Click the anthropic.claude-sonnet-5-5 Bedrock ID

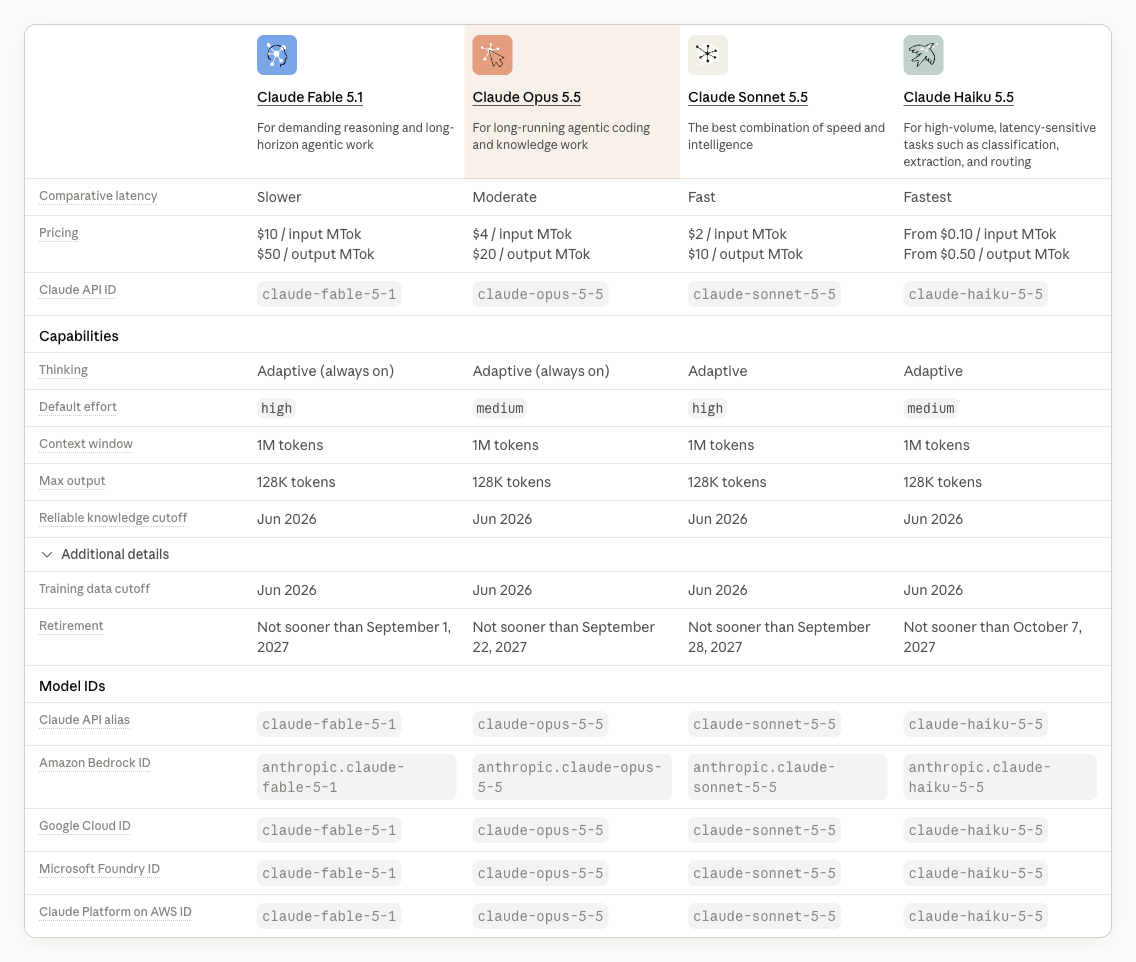tap(788, 777)
